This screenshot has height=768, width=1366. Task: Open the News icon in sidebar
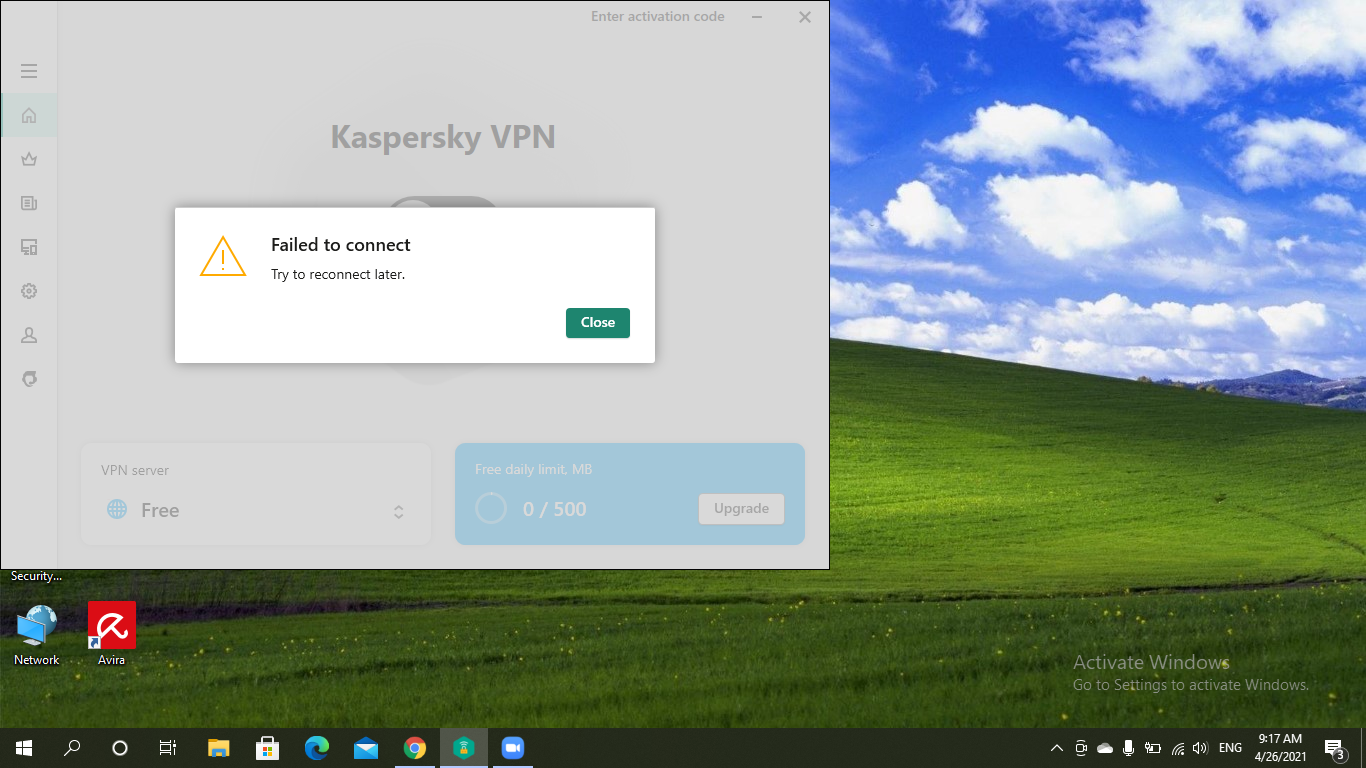pyautogui.click(x=29, y=203)
